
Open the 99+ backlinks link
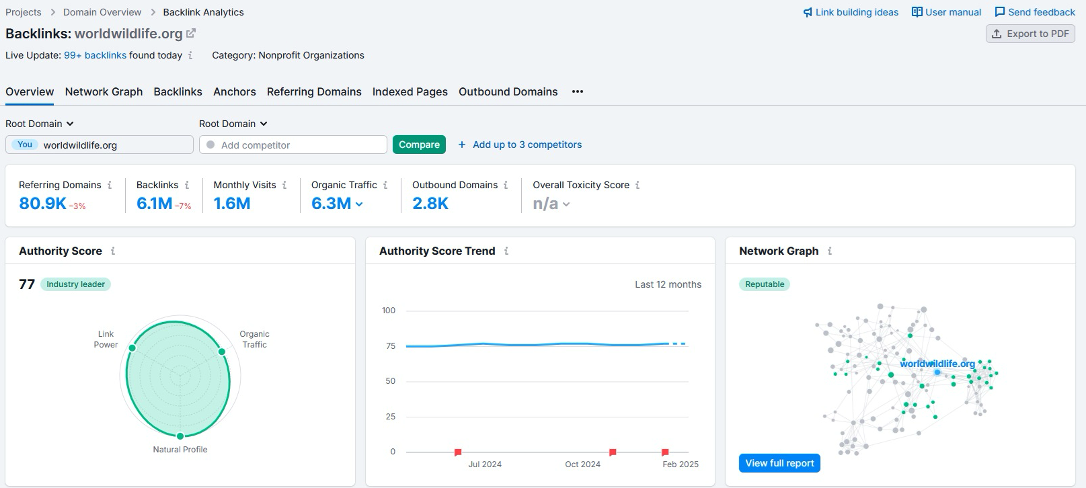[96, 55]
